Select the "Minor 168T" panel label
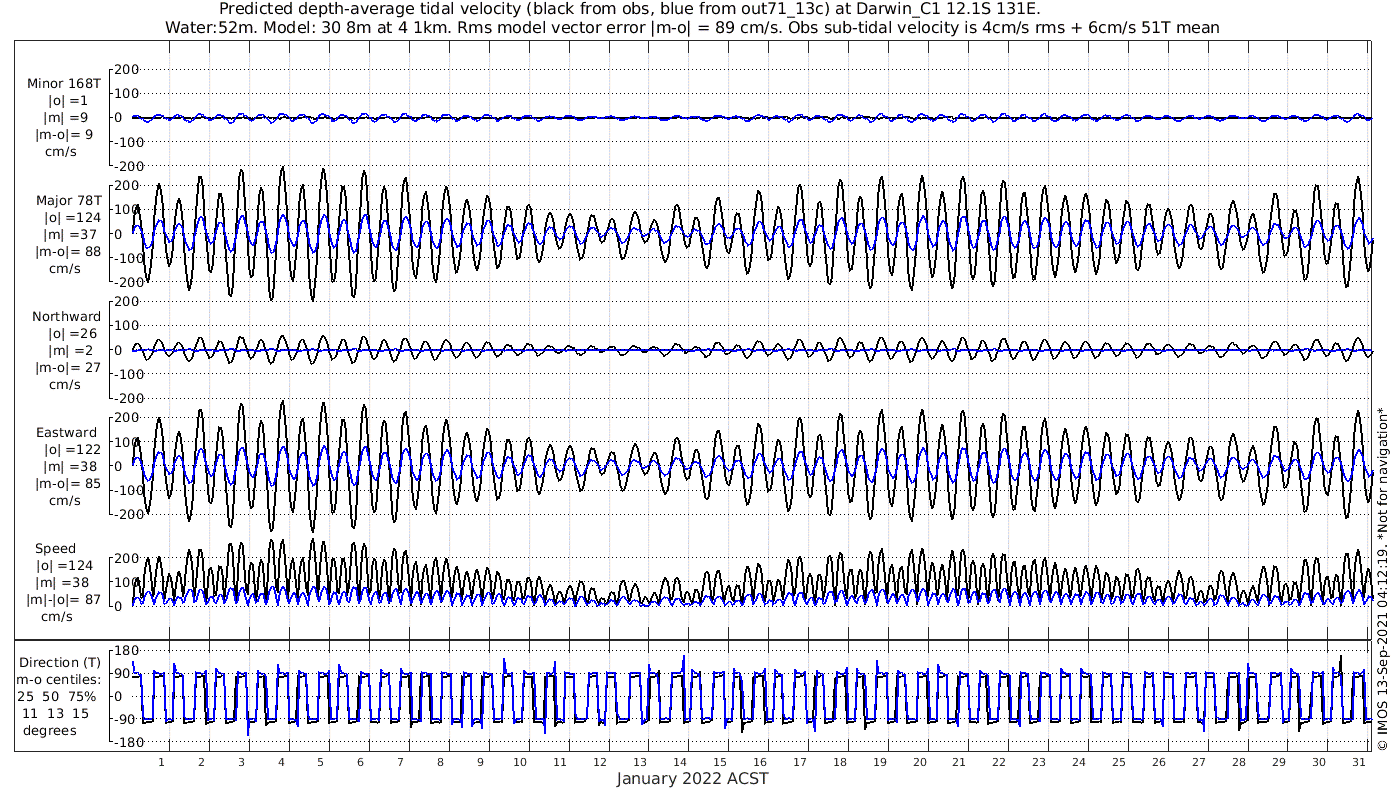1400x800 pixels. (66, 83)
